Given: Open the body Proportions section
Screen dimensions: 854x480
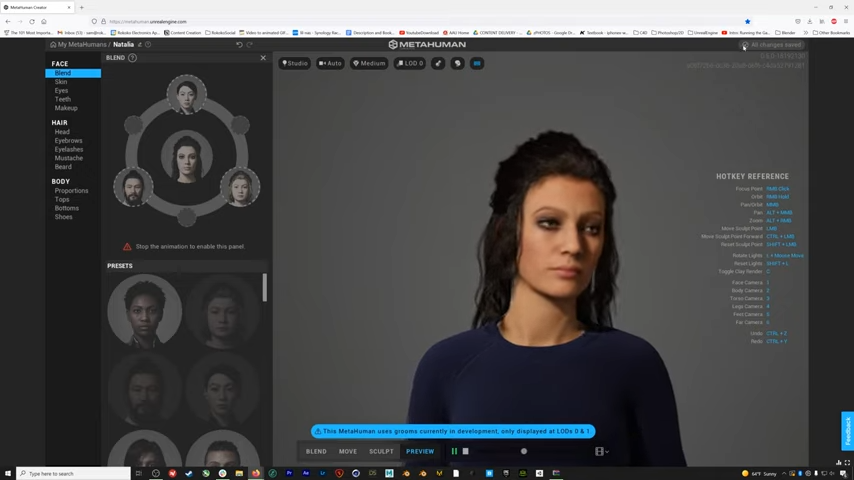Looking at the screenshot, I should (71, 191).
